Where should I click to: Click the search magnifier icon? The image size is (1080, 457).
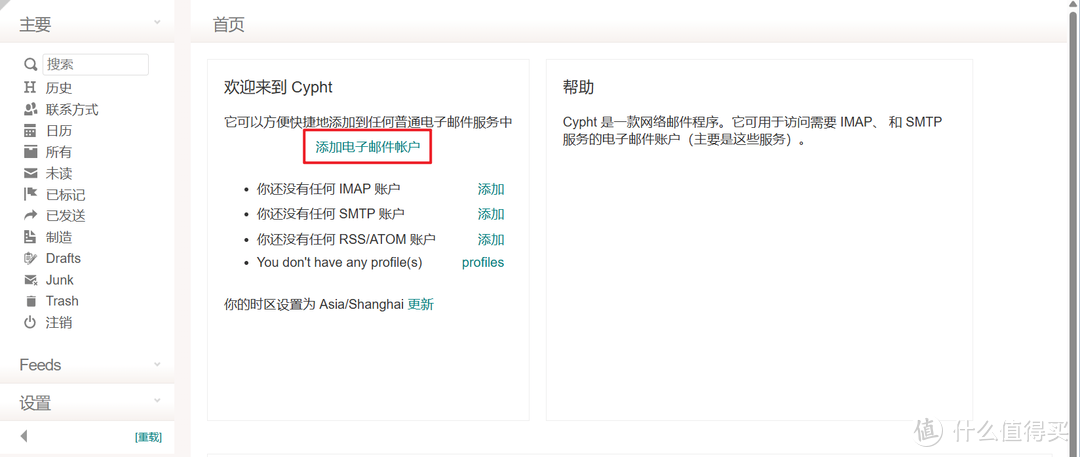[x=30, y=65]
